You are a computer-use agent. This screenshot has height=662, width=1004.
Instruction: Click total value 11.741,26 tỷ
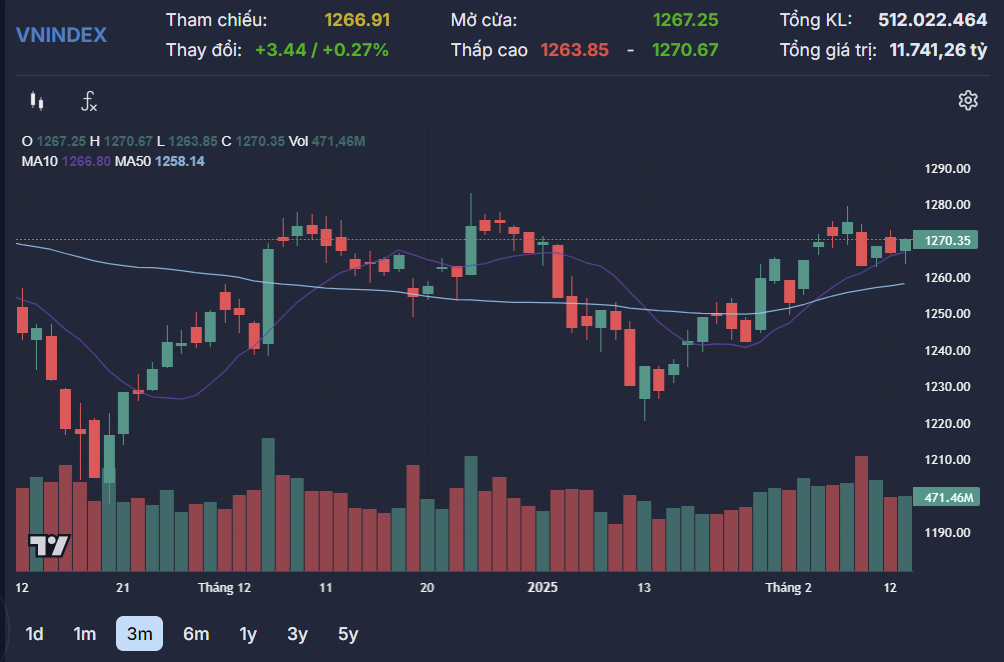point(938,50)
